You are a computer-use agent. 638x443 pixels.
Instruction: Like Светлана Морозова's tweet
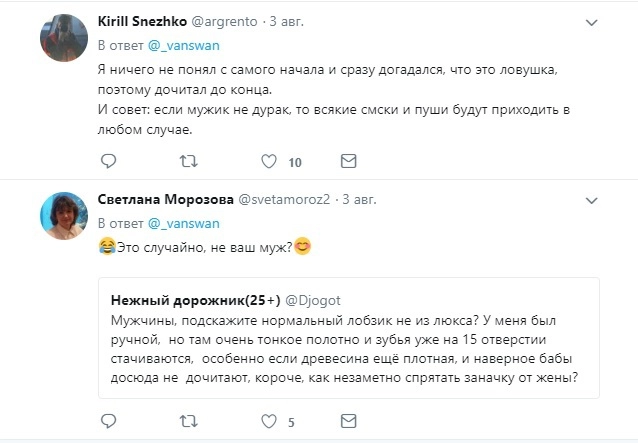coord(268,420)
